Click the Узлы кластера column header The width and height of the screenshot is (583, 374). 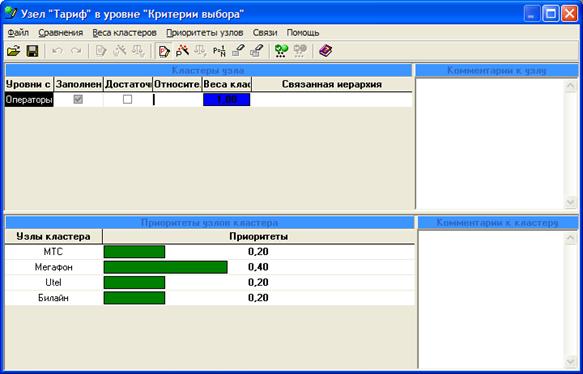53,236
